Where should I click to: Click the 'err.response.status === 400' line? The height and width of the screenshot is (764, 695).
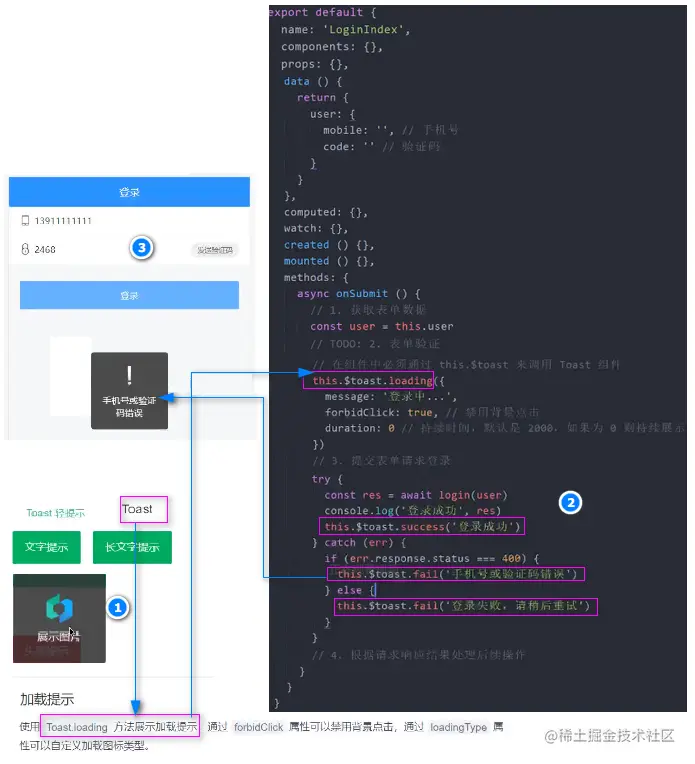point(432,558)
